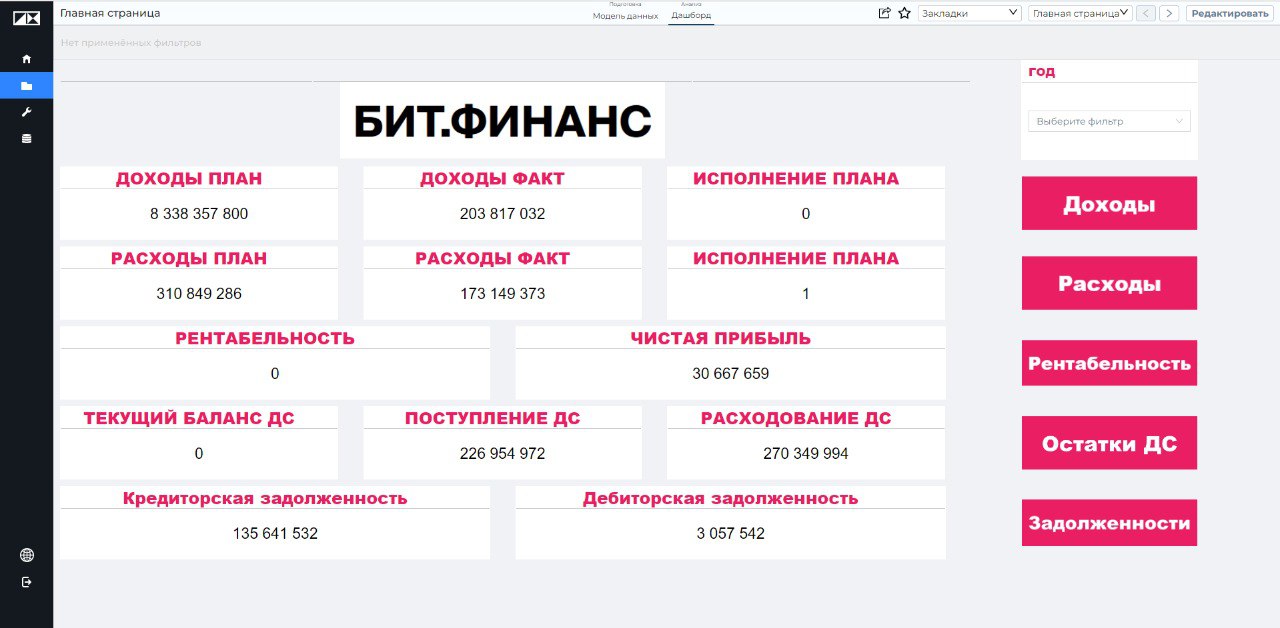
Task: Open the Закладки dropdown
Action: coord(969,13)
